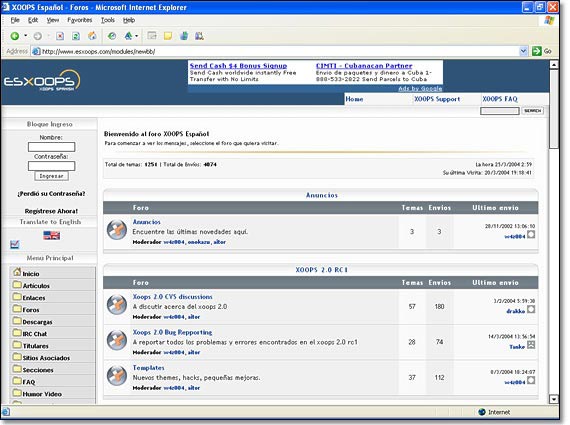Viewport: 570px width, 425px height.
Task: Expand the address bar dropdown list
Action: pos(523,51)
